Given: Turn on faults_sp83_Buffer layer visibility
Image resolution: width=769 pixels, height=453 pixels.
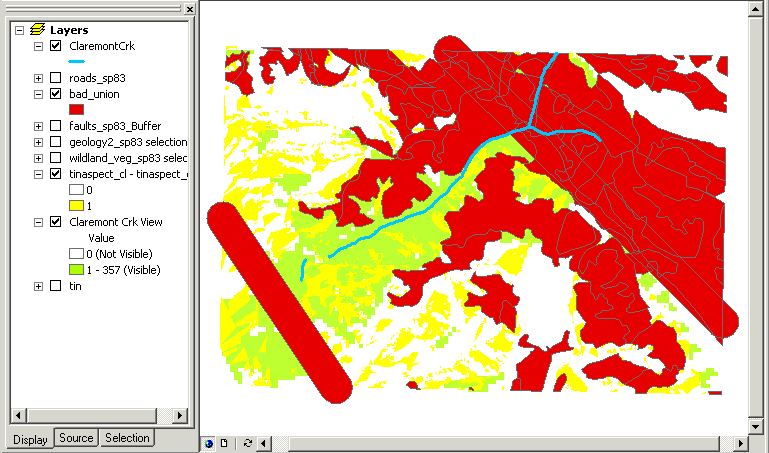Looking at the screenshot, I should tap(56, 126).
